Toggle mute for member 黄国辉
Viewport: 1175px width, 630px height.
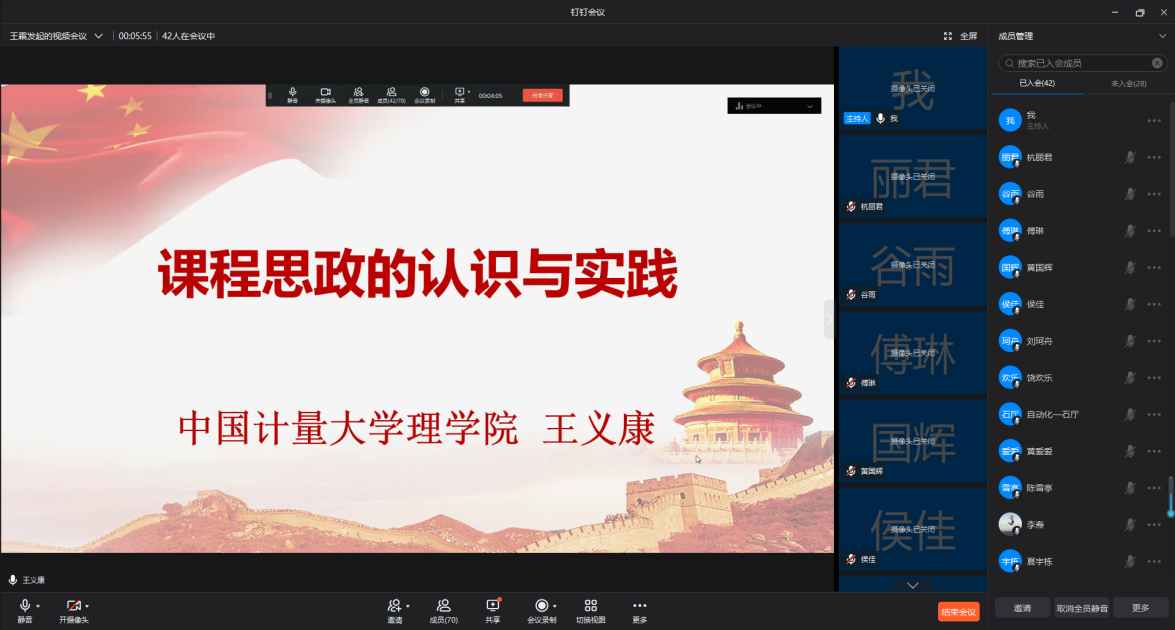coord(1130,267)
